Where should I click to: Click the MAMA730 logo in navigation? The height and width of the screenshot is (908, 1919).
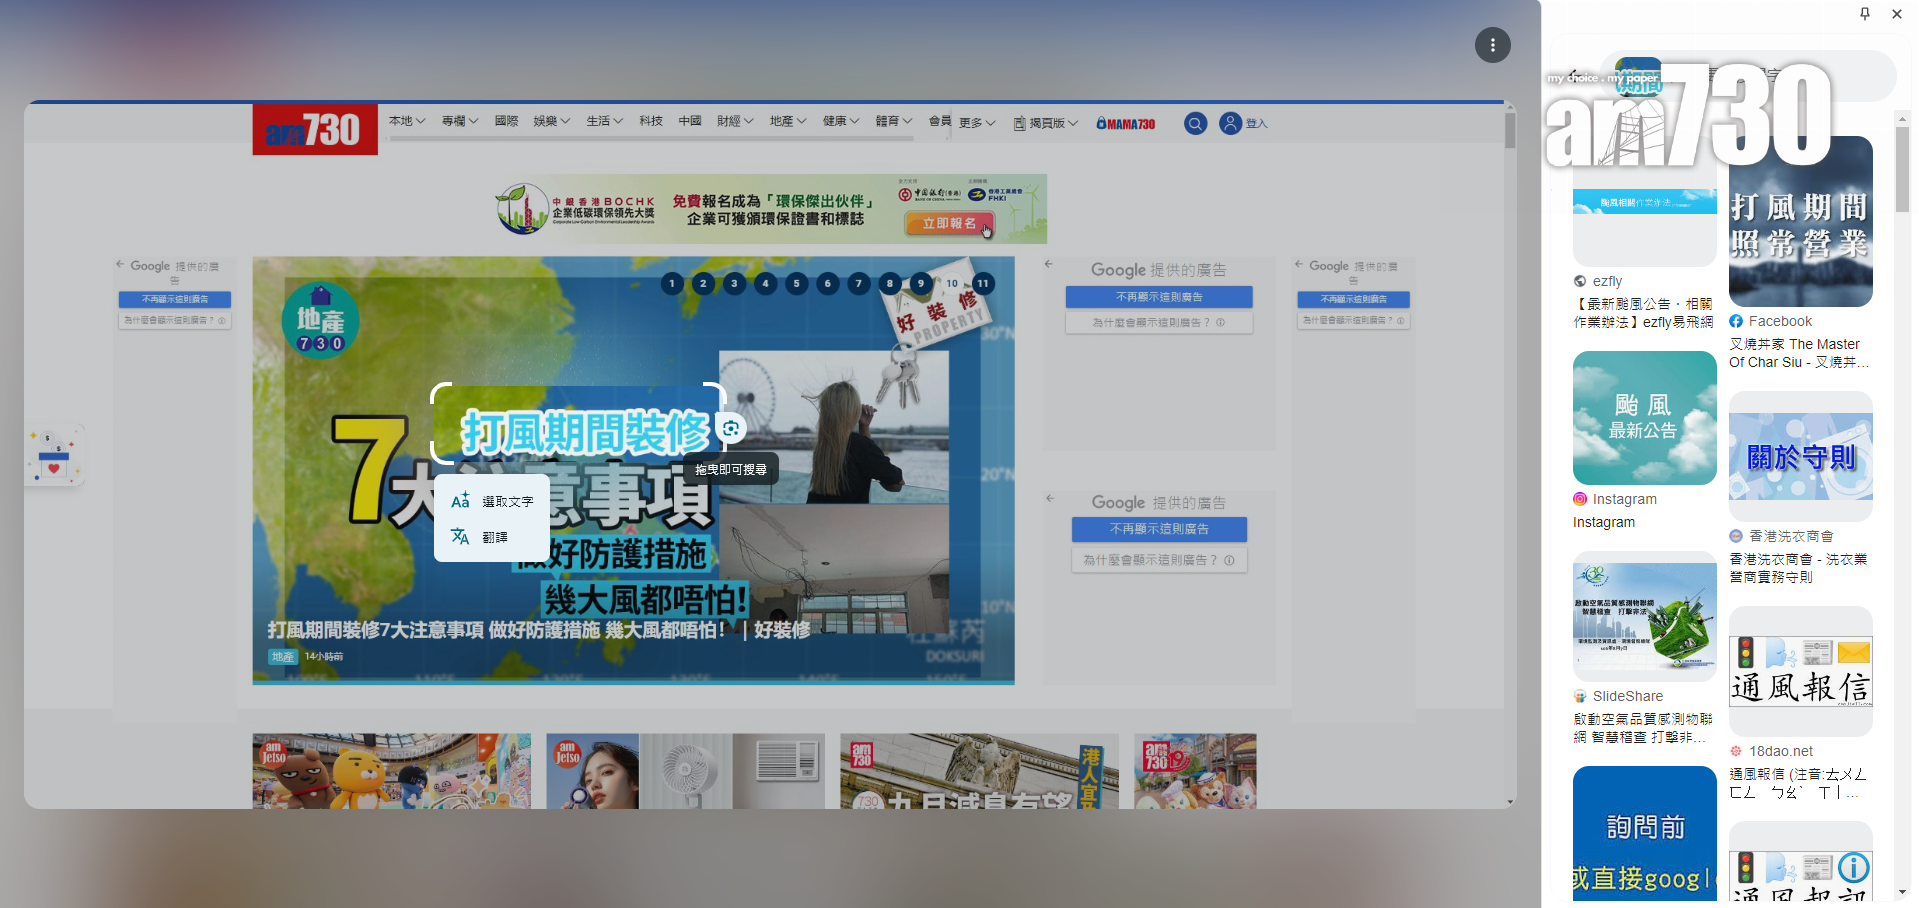[1125, 124]
